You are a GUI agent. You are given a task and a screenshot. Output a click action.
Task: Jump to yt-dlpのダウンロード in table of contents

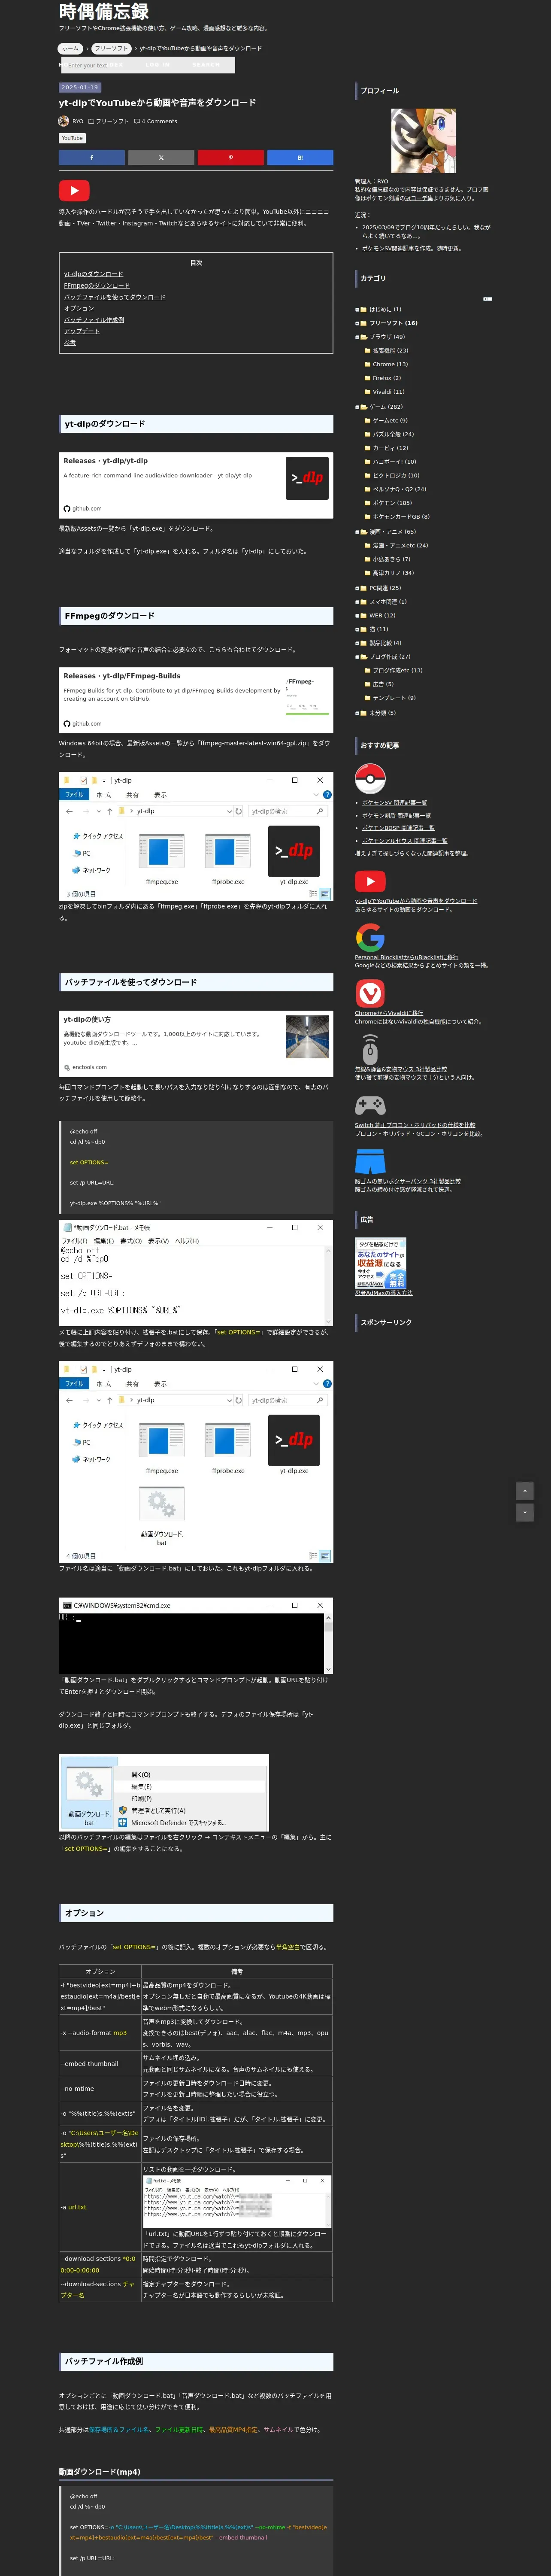click(x=94, y=274)
